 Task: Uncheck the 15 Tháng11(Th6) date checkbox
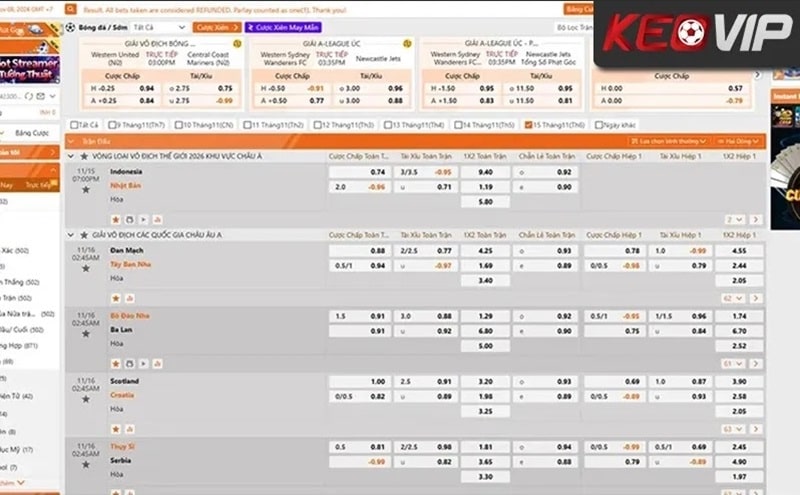[528, 125]
